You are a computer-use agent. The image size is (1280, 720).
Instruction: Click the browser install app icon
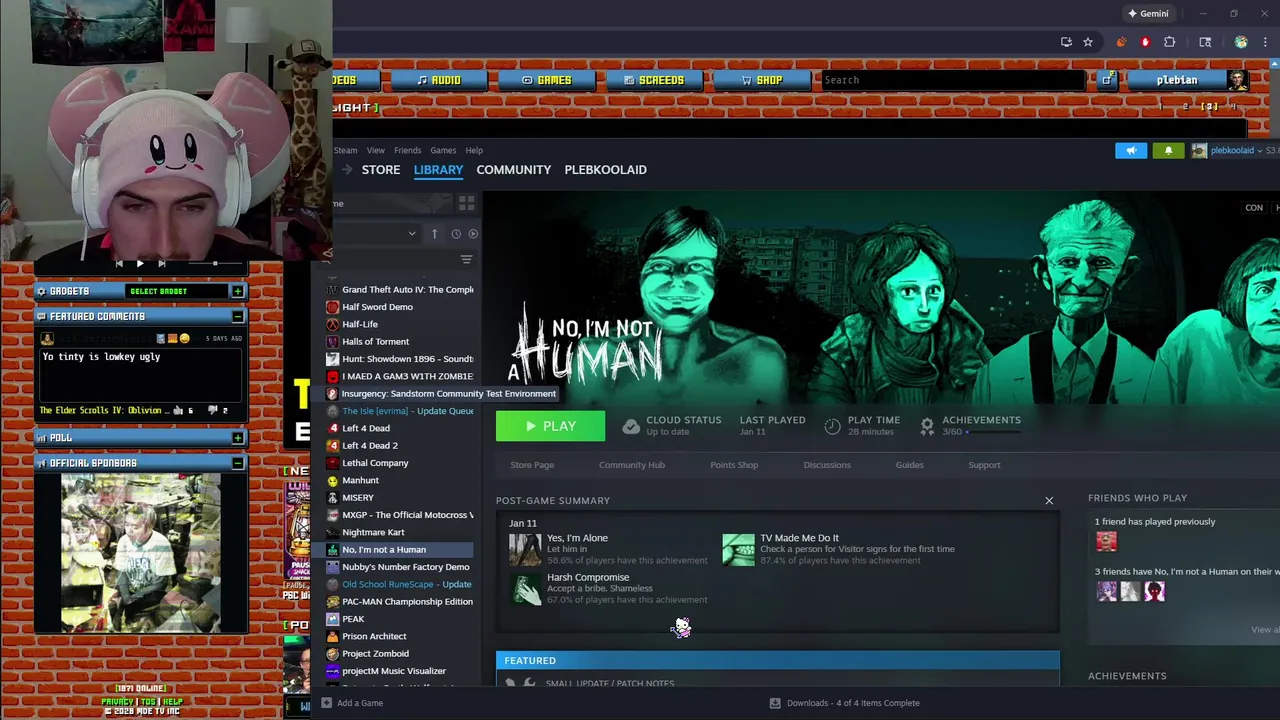click(1066, 42)
